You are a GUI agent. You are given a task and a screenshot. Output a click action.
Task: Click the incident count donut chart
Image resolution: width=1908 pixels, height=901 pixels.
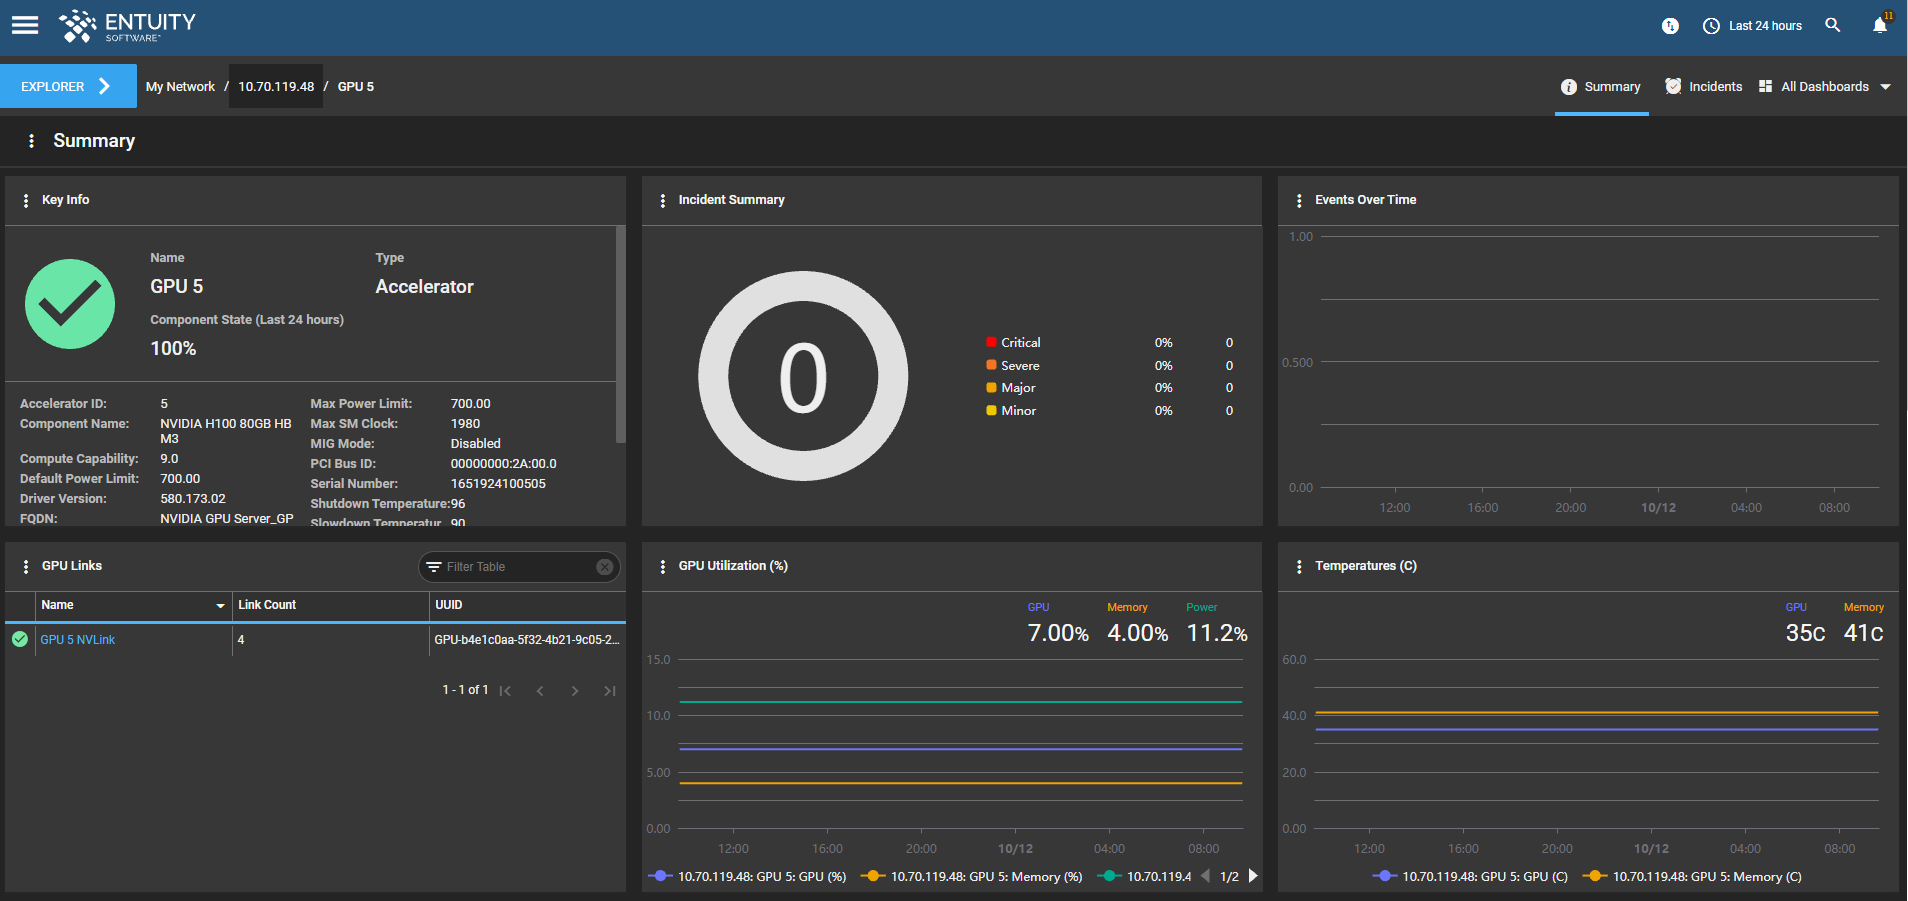coord(803,376)
